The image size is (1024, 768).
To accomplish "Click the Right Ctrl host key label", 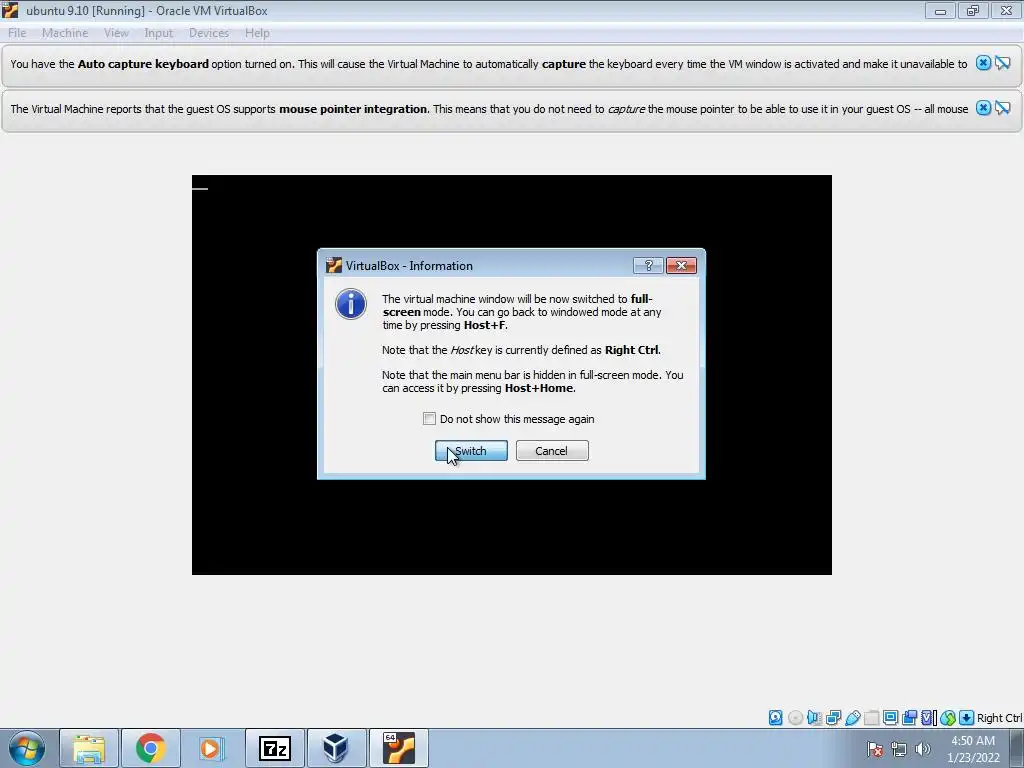I will (999, 718).
